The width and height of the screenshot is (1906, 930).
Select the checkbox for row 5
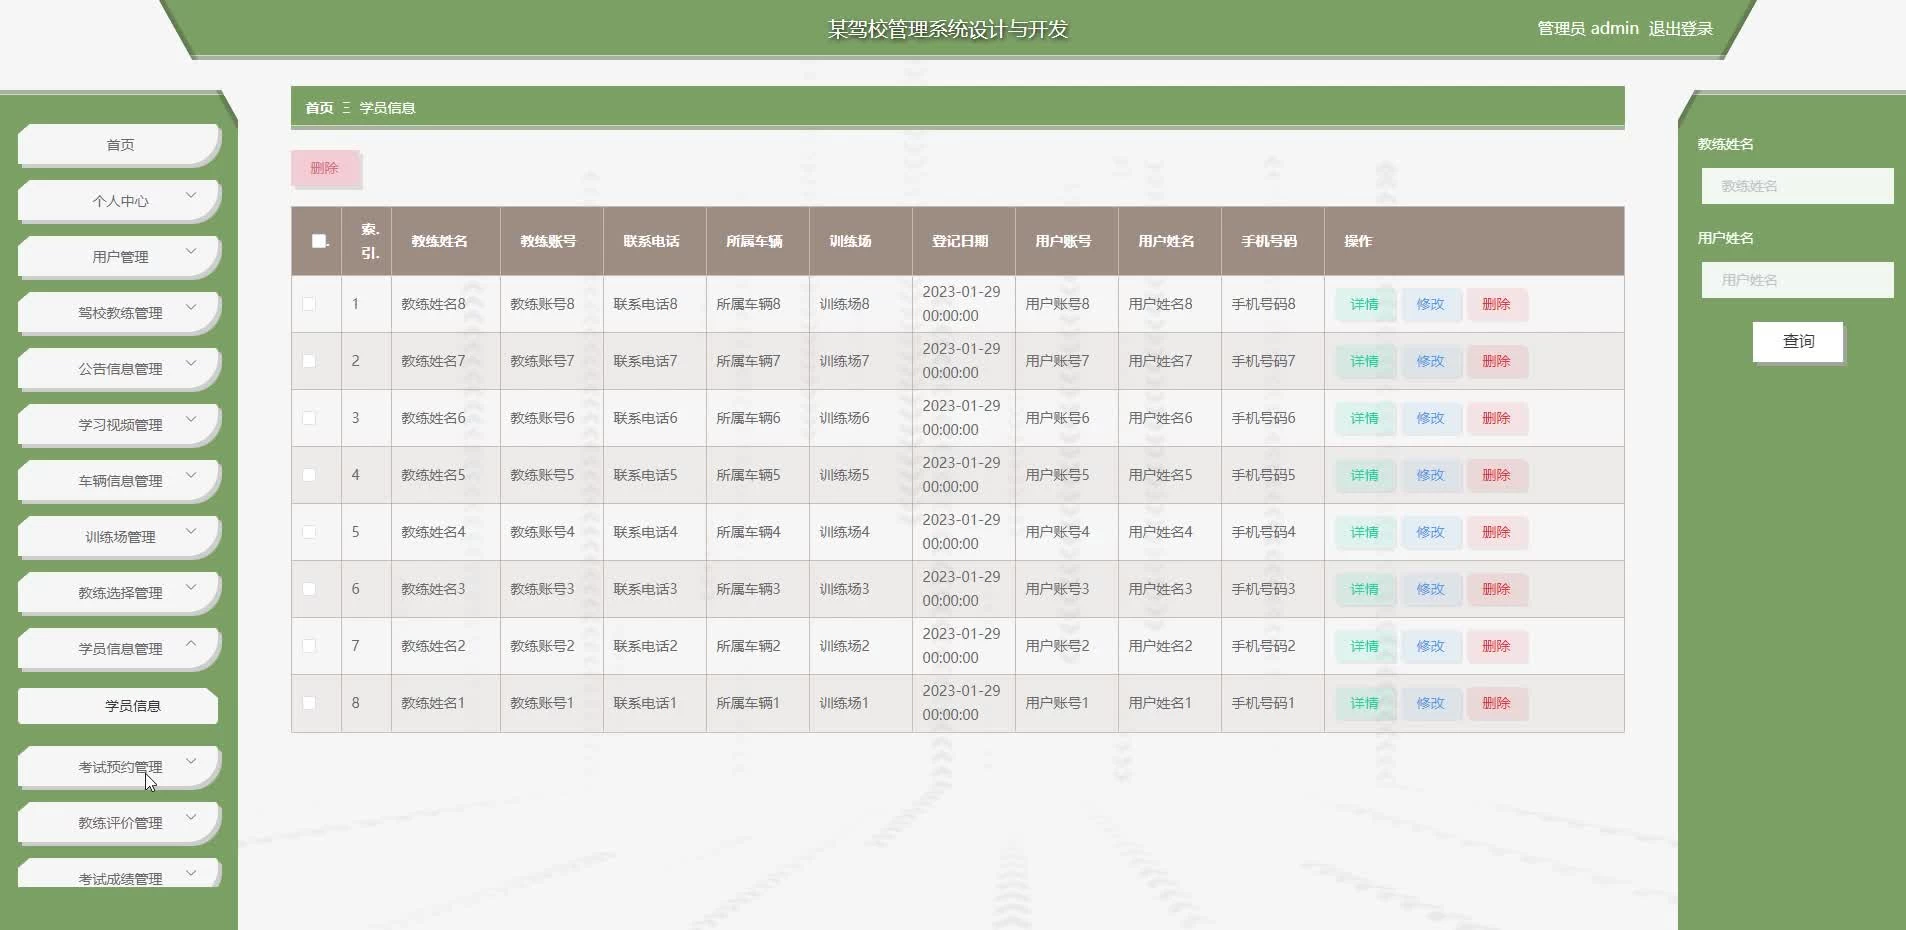[x=309, y=532]
